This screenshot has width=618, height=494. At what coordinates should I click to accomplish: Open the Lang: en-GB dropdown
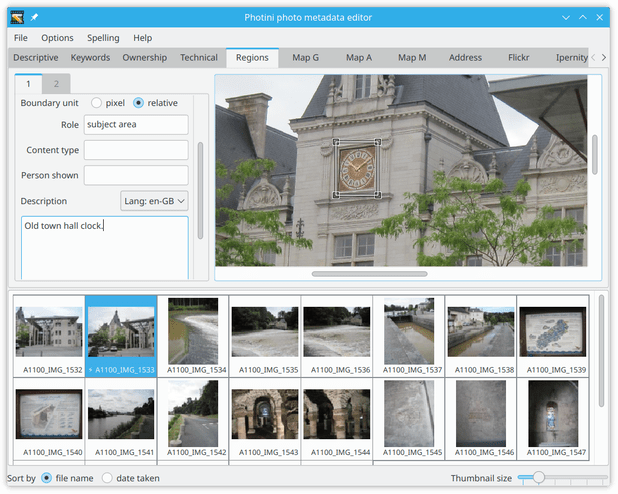(154, 201)
